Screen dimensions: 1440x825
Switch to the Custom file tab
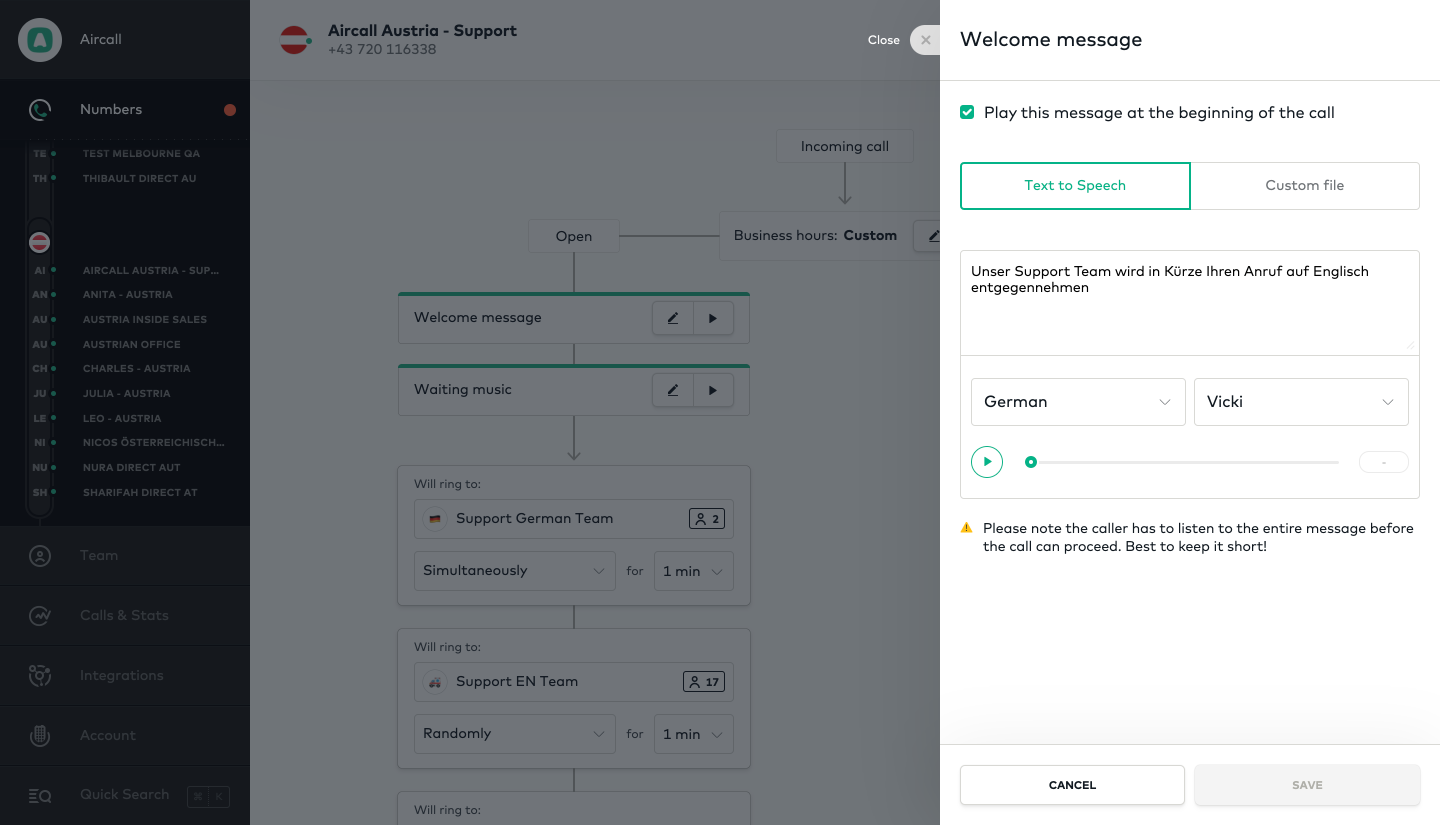click(1304, 186)
